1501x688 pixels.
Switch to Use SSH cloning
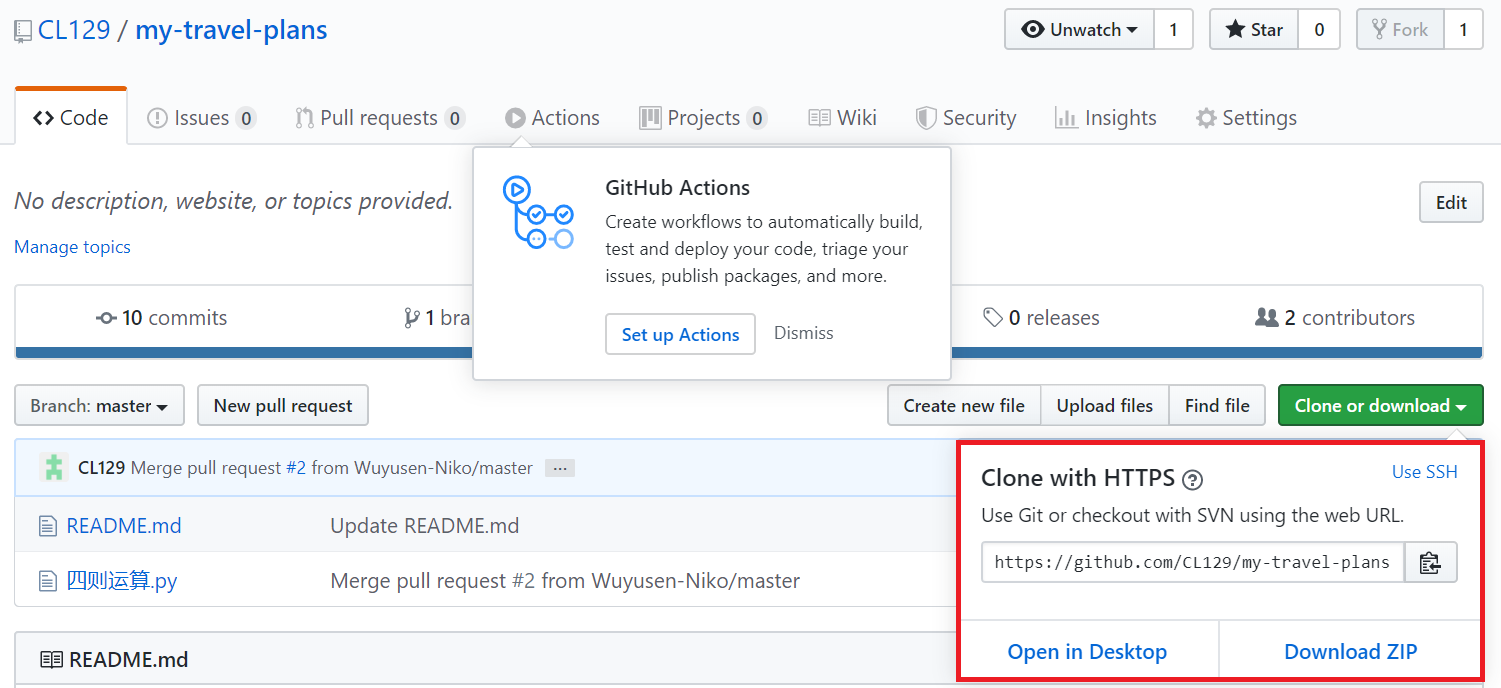coord(1425,472)
